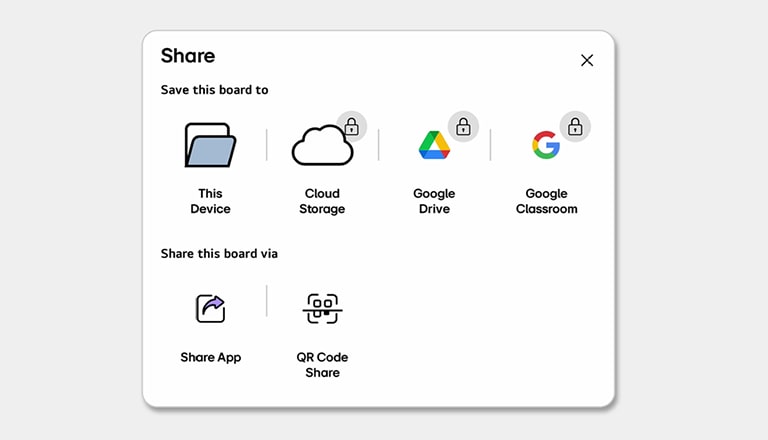The width and height of the screenshot is (768, 440).
Task: Select the "QR Code Share" text label
Action: [322, 365]
